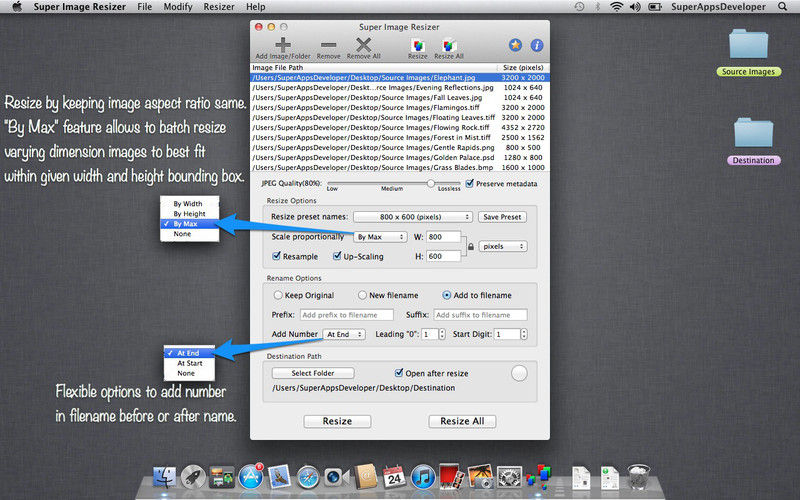800x500 pixels.
Task: Toggle the aspect ratio lock icon
Action: point(470,247)
